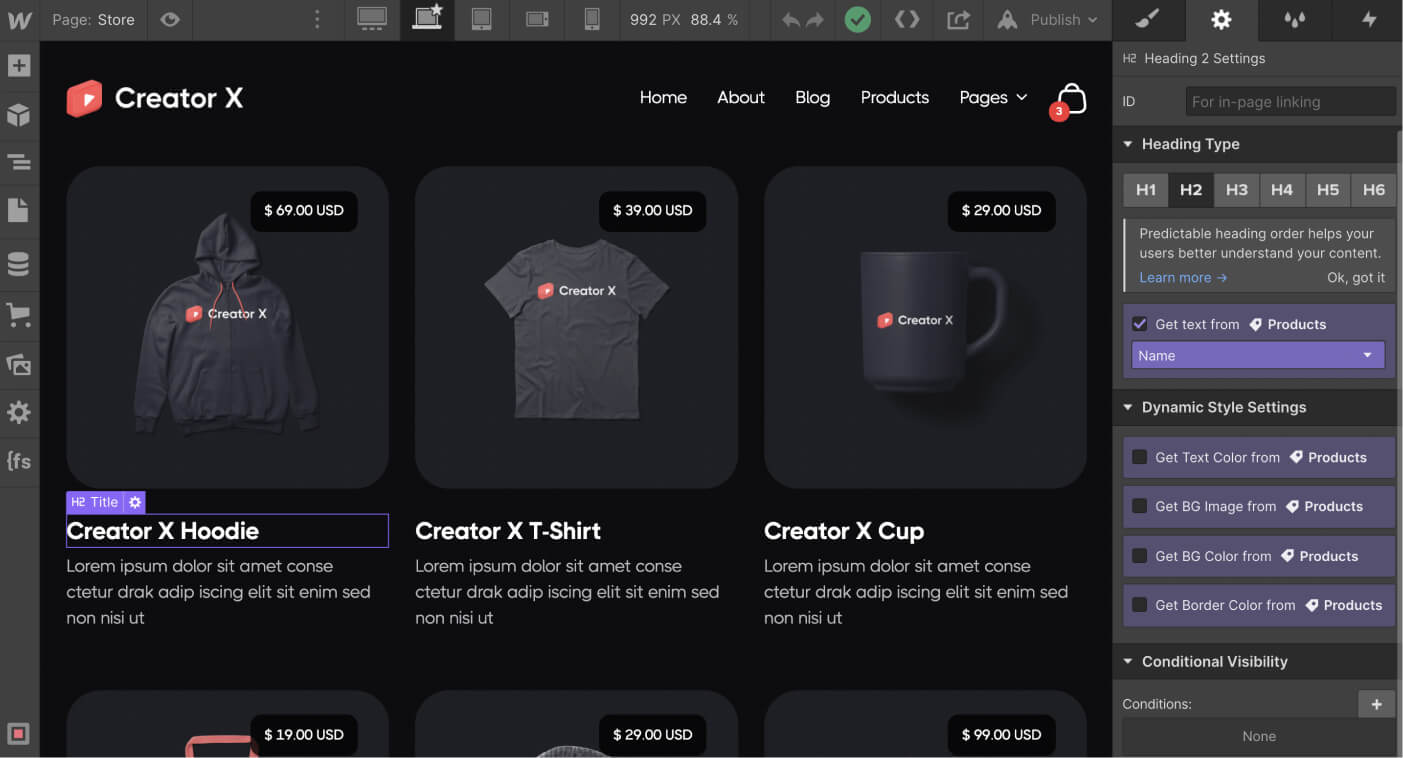Switch to large desktop breakpoint

(372, 20)
